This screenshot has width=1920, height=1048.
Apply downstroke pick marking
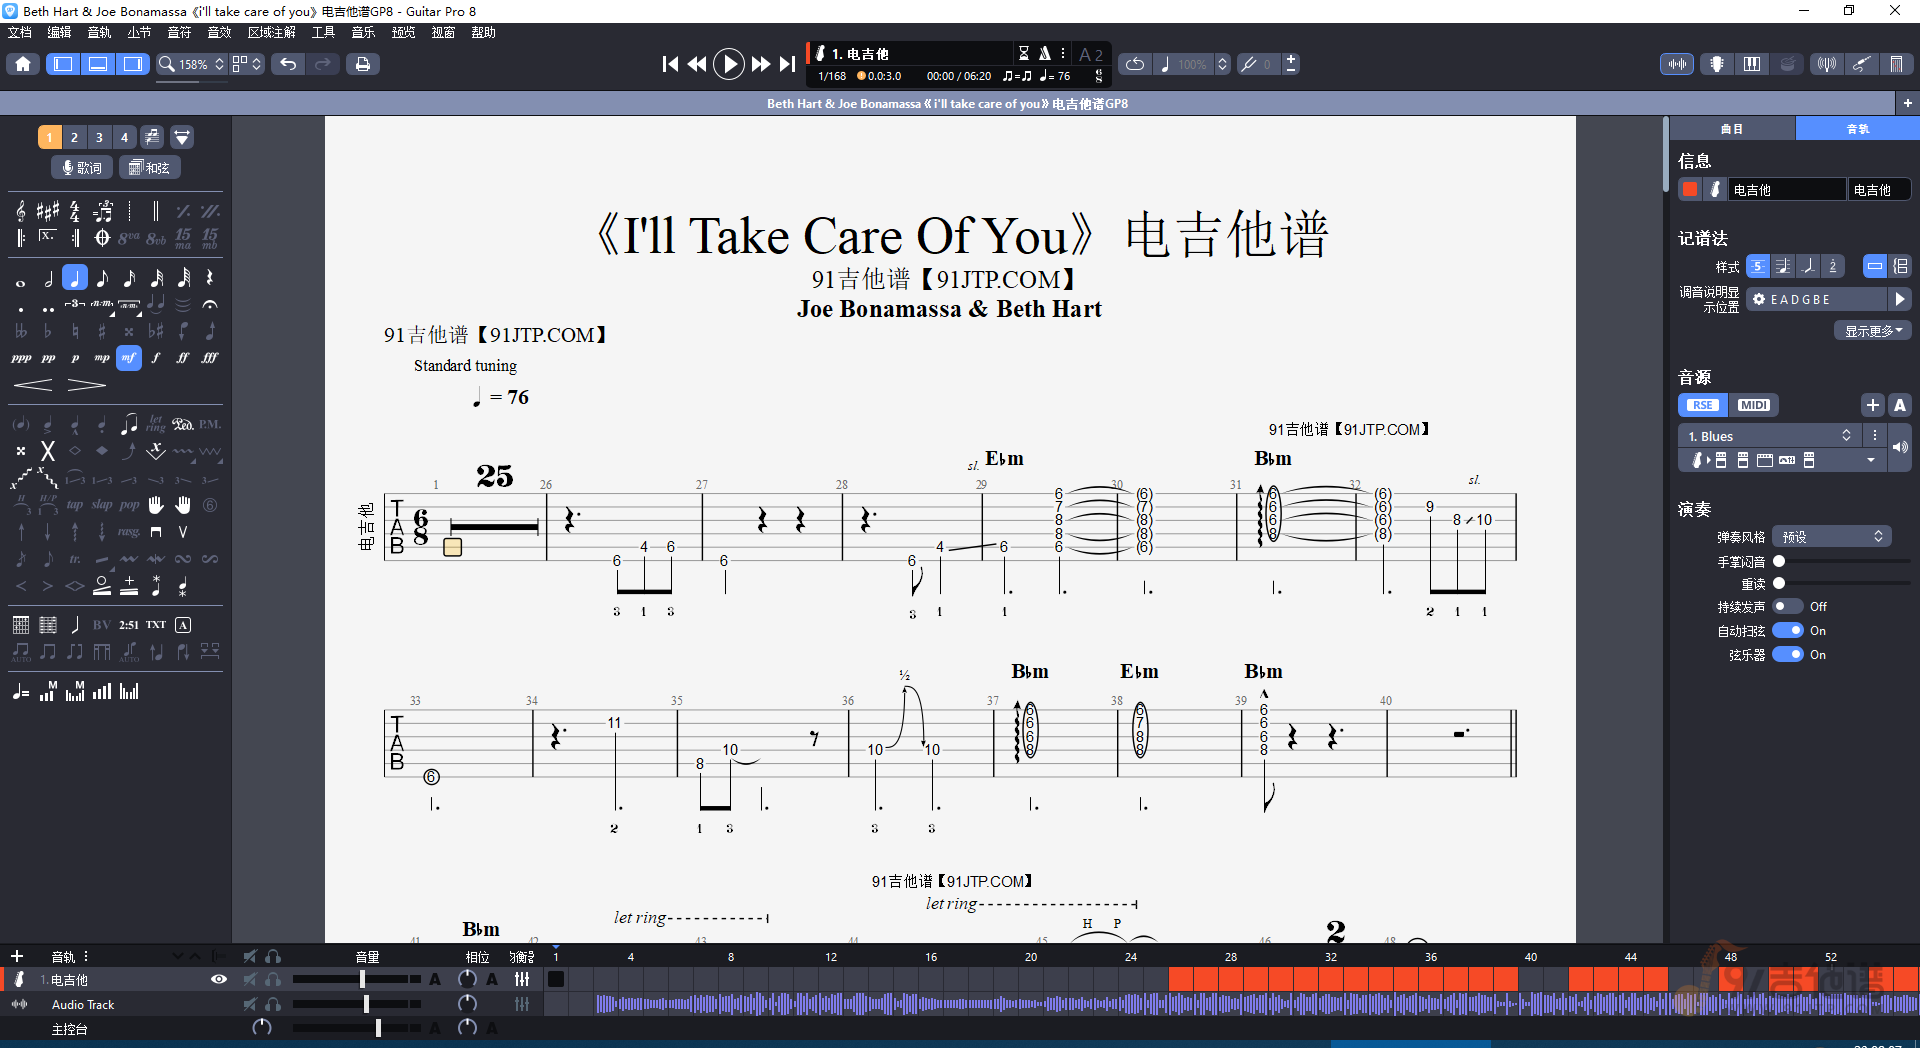coord(156,532)
